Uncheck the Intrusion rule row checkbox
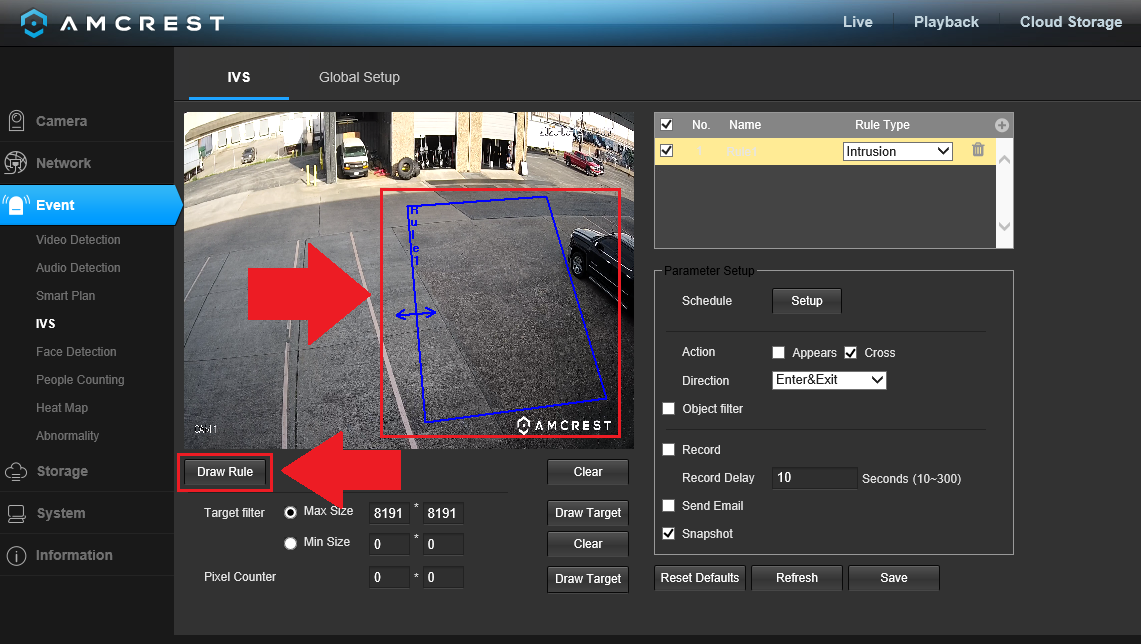1141x644 pixels. [x=667, y=151]
